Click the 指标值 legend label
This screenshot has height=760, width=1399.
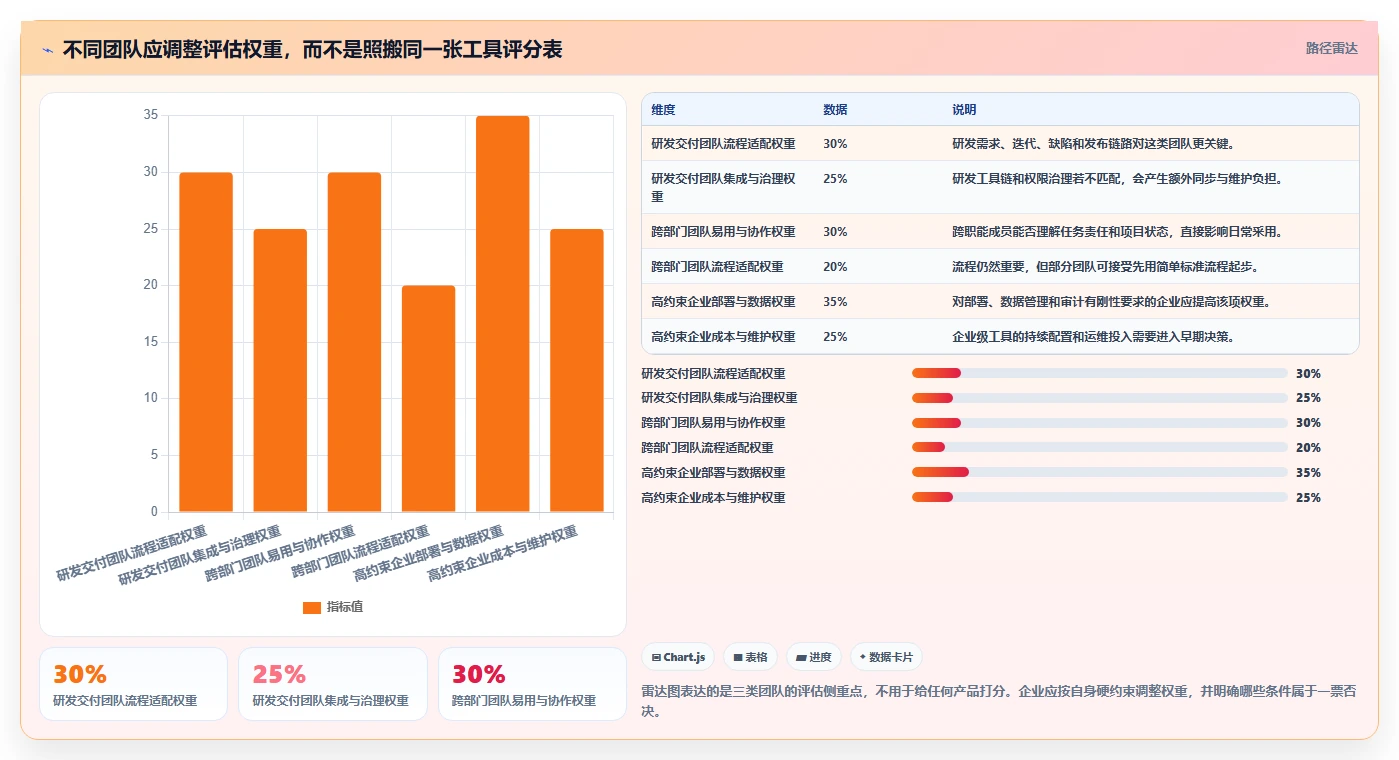pos(345,607)
